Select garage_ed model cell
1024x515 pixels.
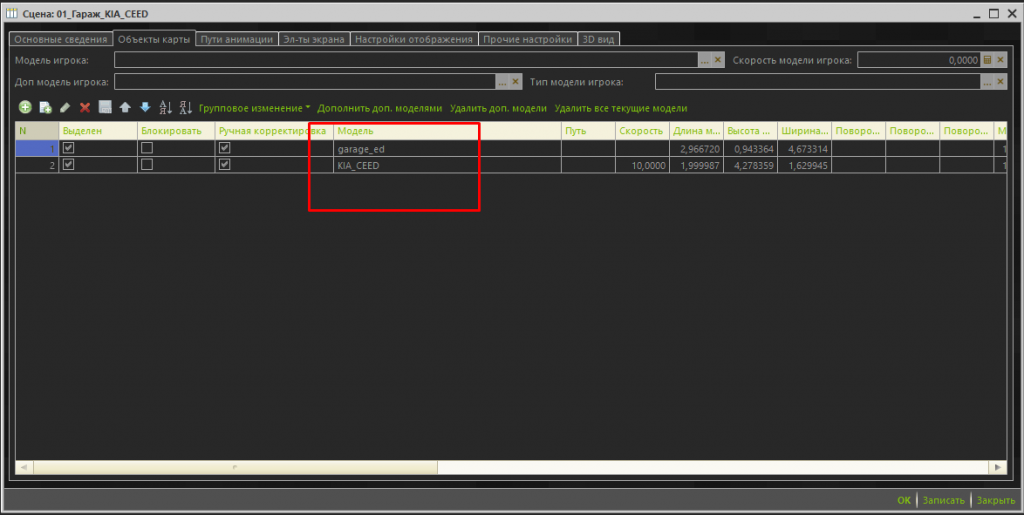447,149
